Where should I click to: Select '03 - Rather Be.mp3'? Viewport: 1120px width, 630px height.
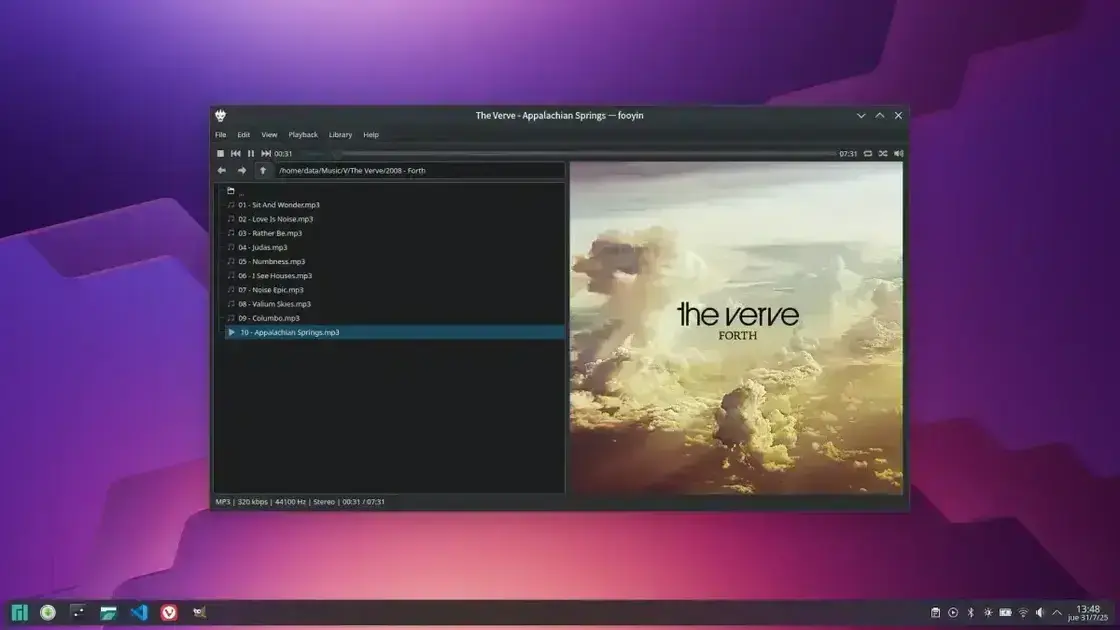click(x=394, y=233)
